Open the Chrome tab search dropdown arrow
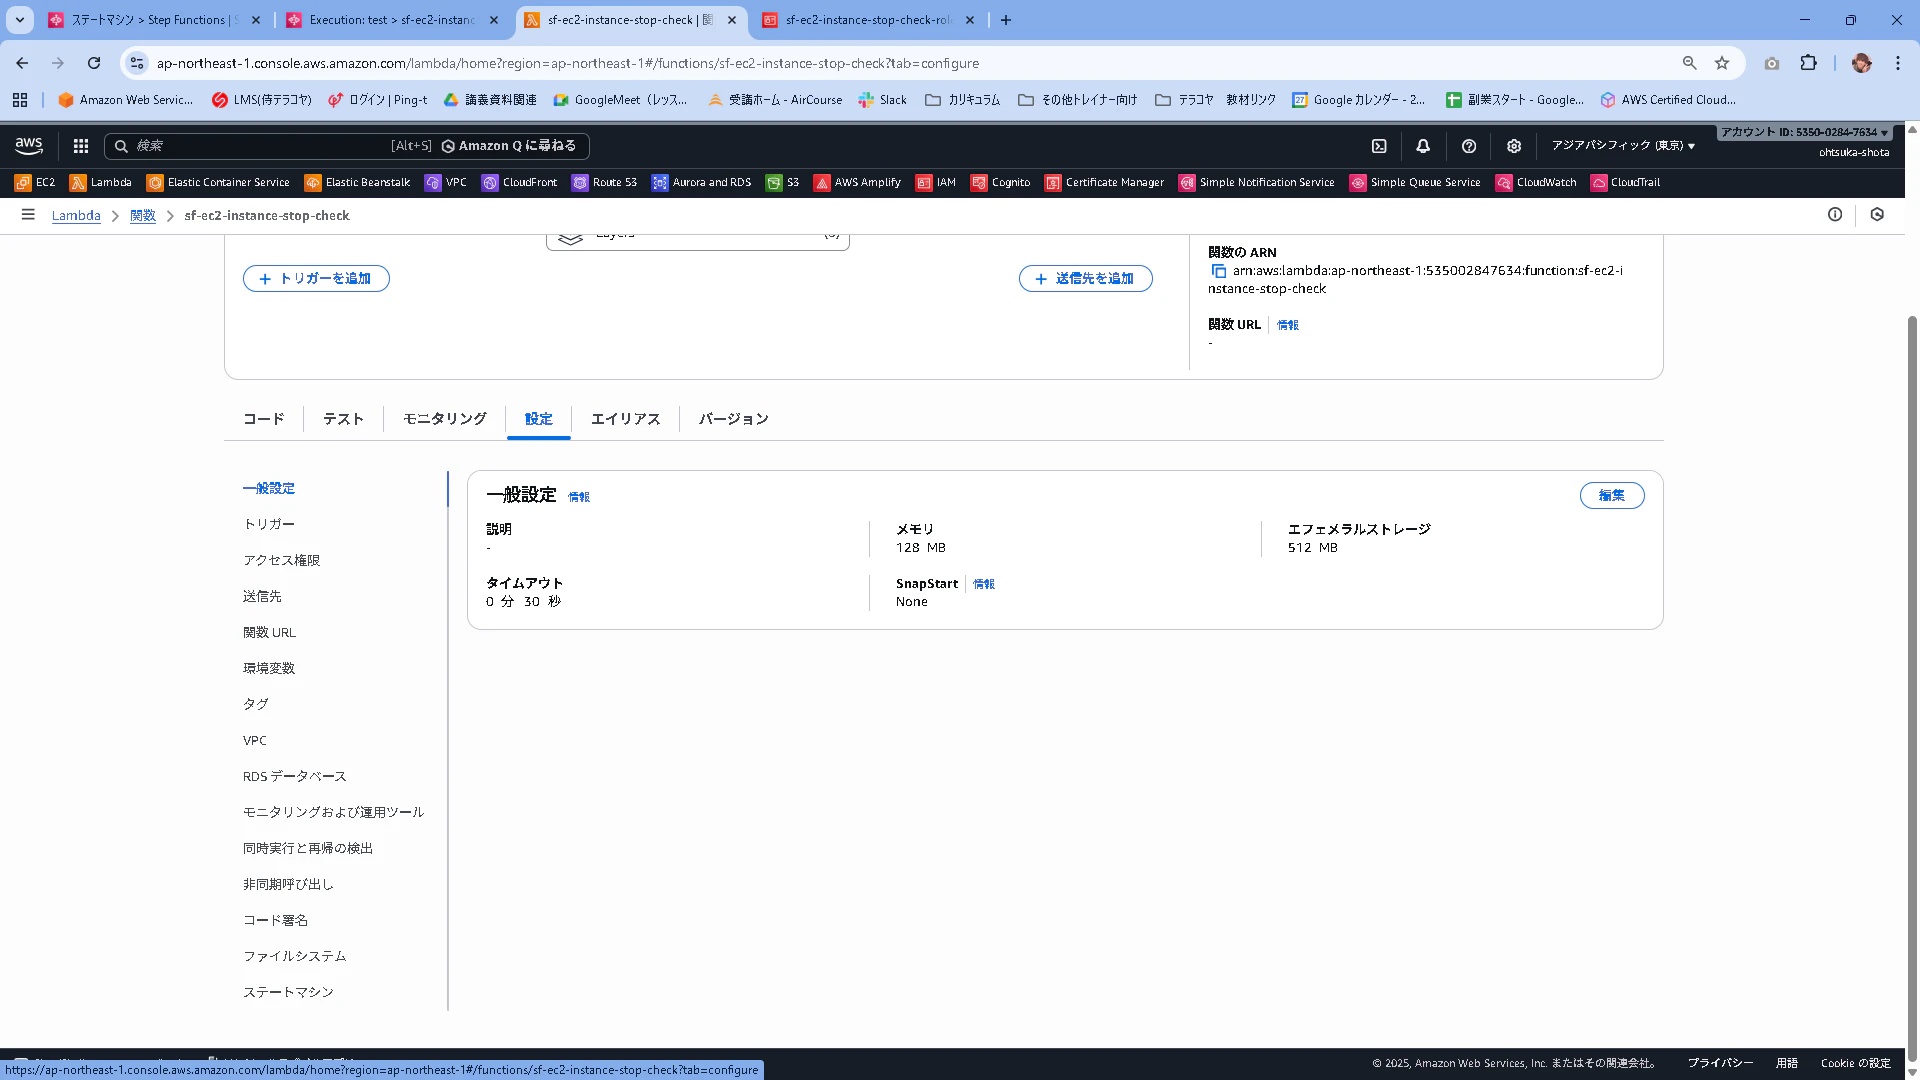Image resolution: width=1920 pixels, height=1080 pixels. 19,20
